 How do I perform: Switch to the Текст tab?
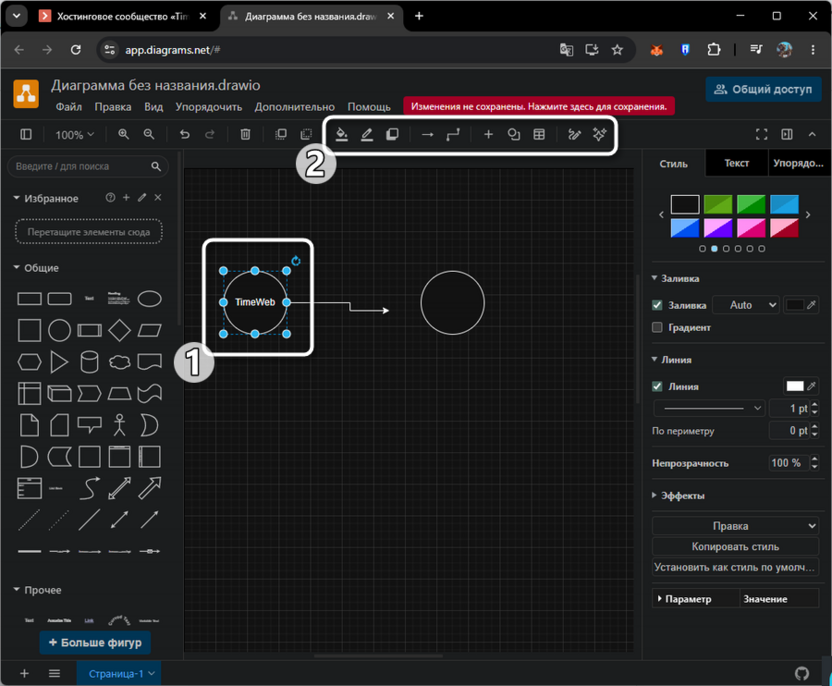[x=736, y=163]
